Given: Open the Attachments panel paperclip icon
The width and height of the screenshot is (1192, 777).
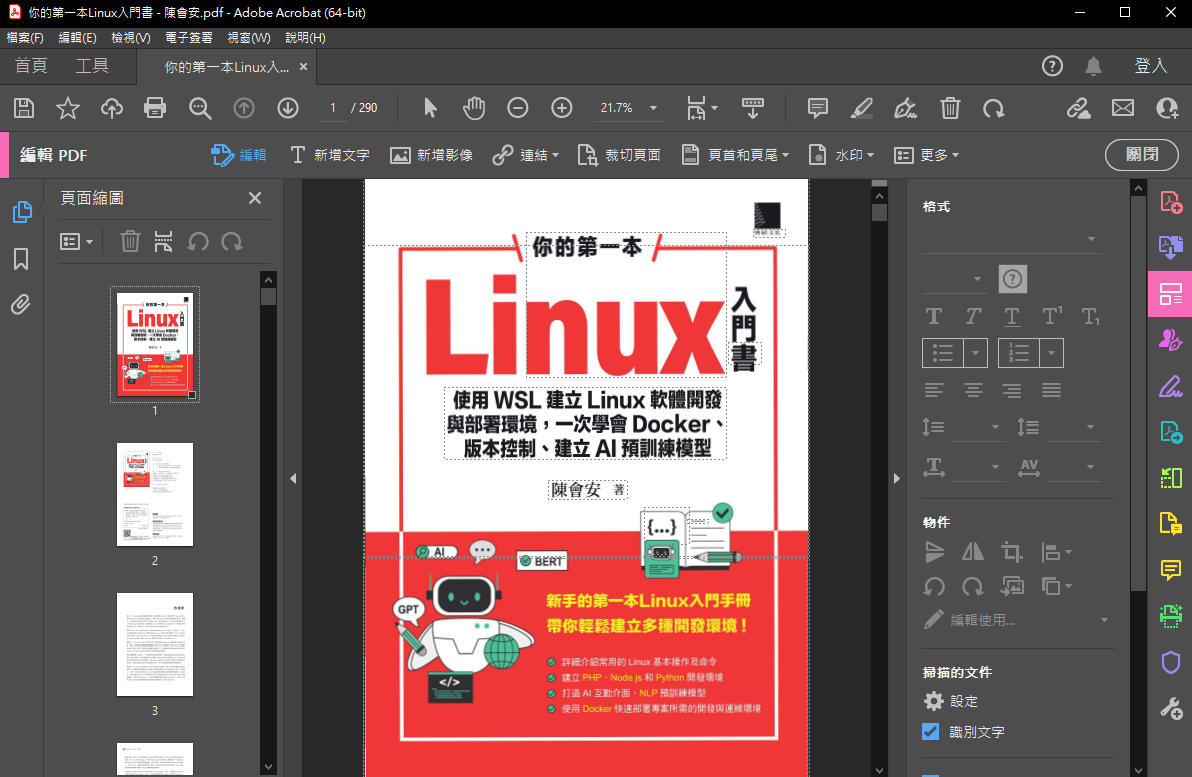Looking at the screenshot, I should [21, 305].
